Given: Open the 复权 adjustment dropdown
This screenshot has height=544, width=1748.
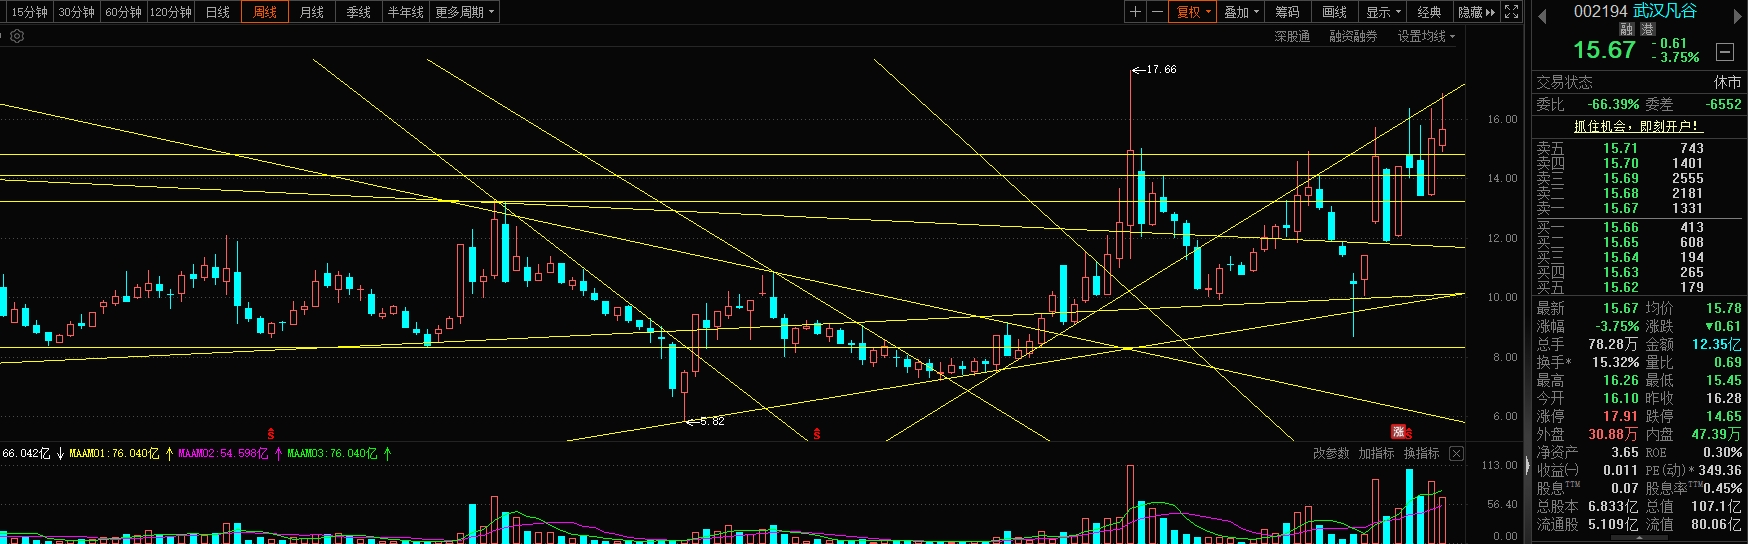Looking at the screenshot, I should 1193,12.
